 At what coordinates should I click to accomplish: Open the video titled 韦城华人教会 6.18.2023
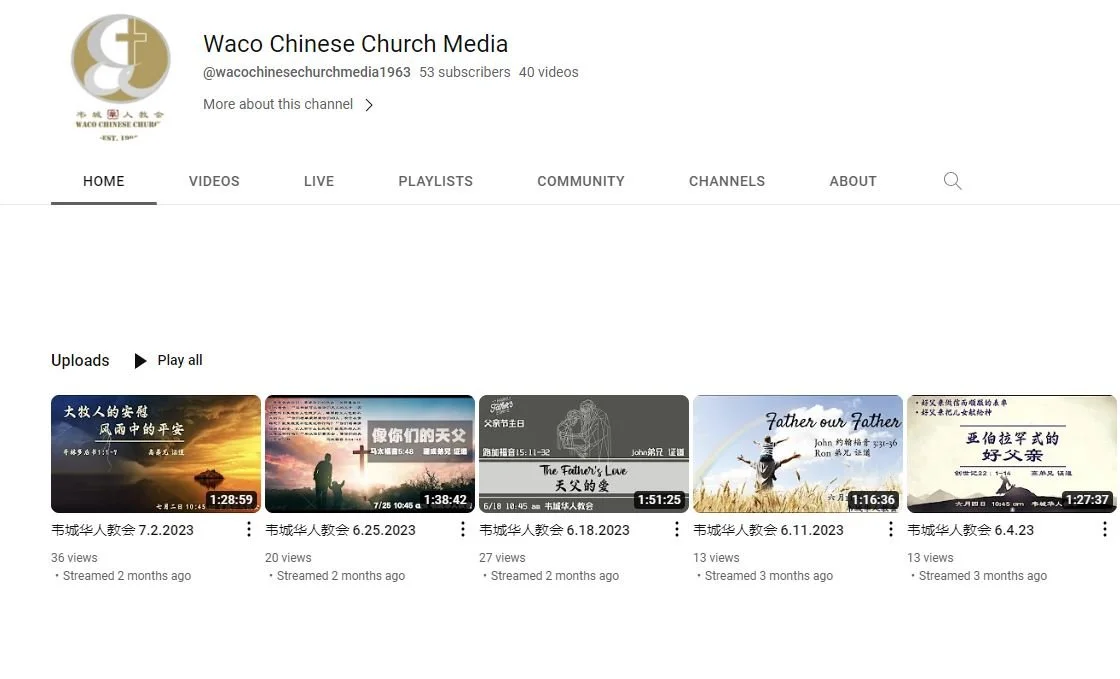click(554, 530)
